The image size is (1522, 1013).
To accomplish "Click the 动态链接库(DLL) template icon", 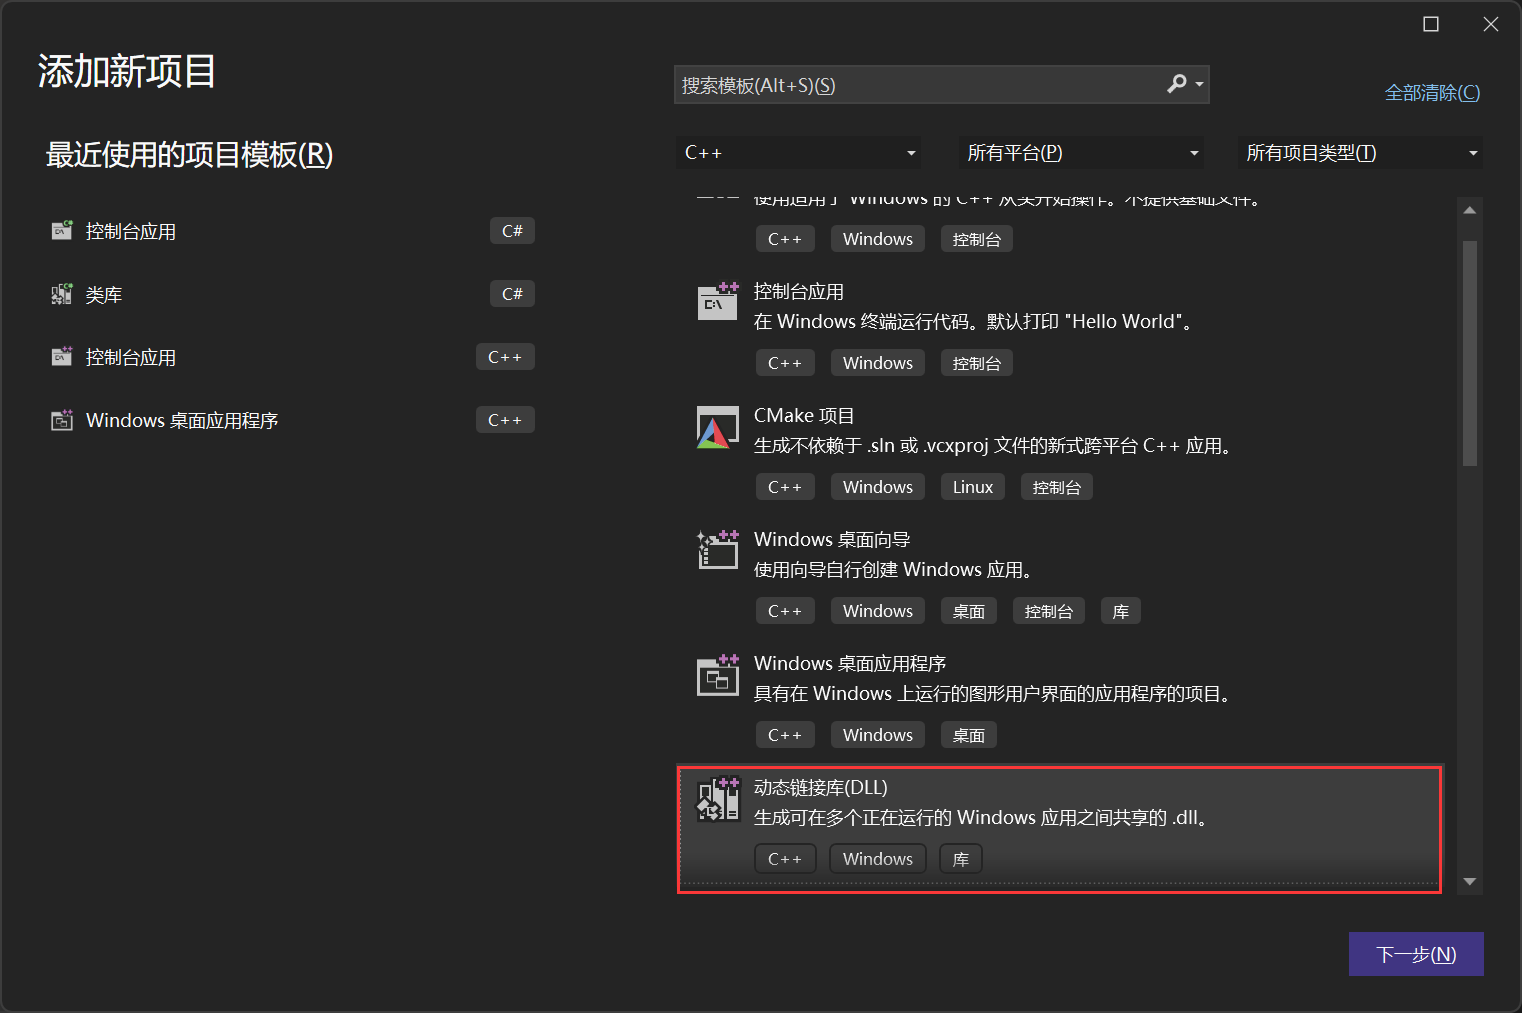I will pyautogui.click(x=717, y=798).
